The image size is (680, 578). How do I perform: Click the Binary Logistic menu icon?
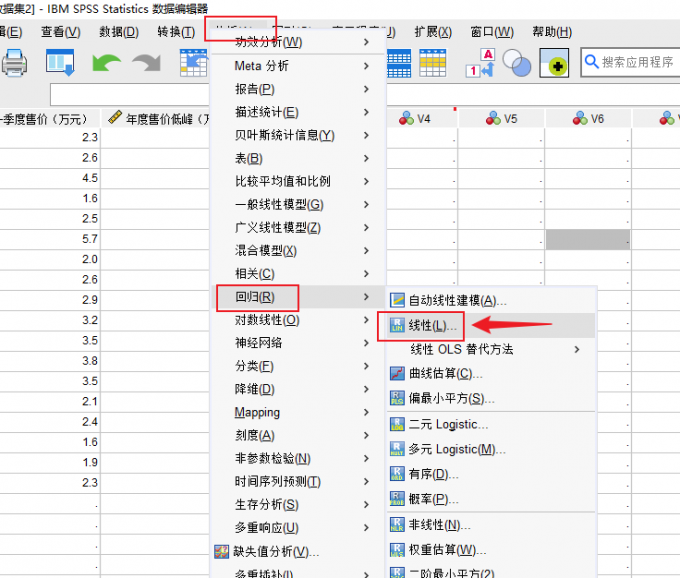[x=397, y=424]
